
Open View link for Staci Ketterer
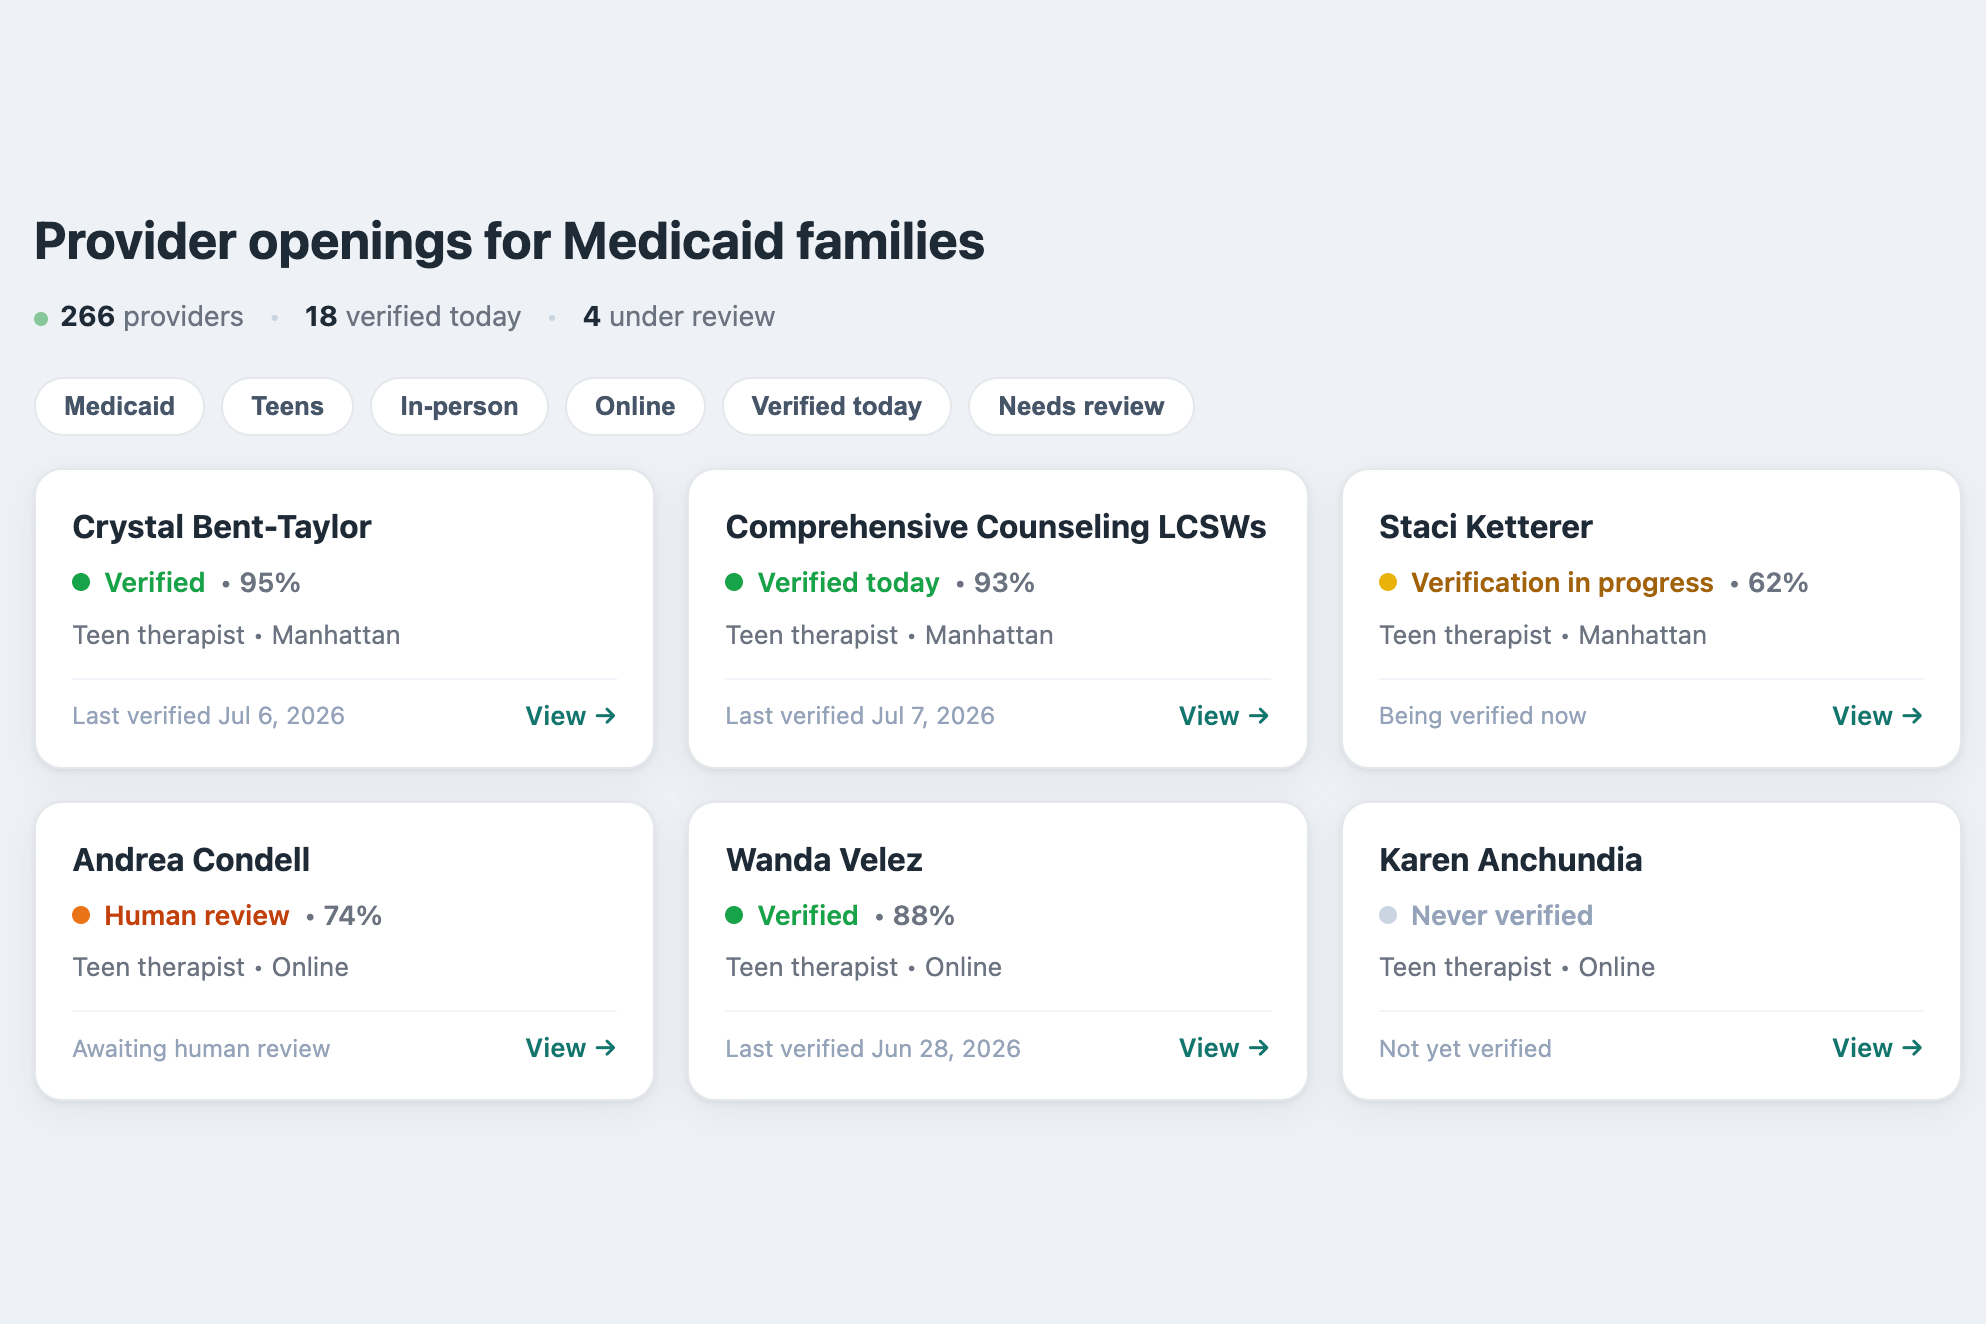pyautogui.click(x=1877, y=716)
